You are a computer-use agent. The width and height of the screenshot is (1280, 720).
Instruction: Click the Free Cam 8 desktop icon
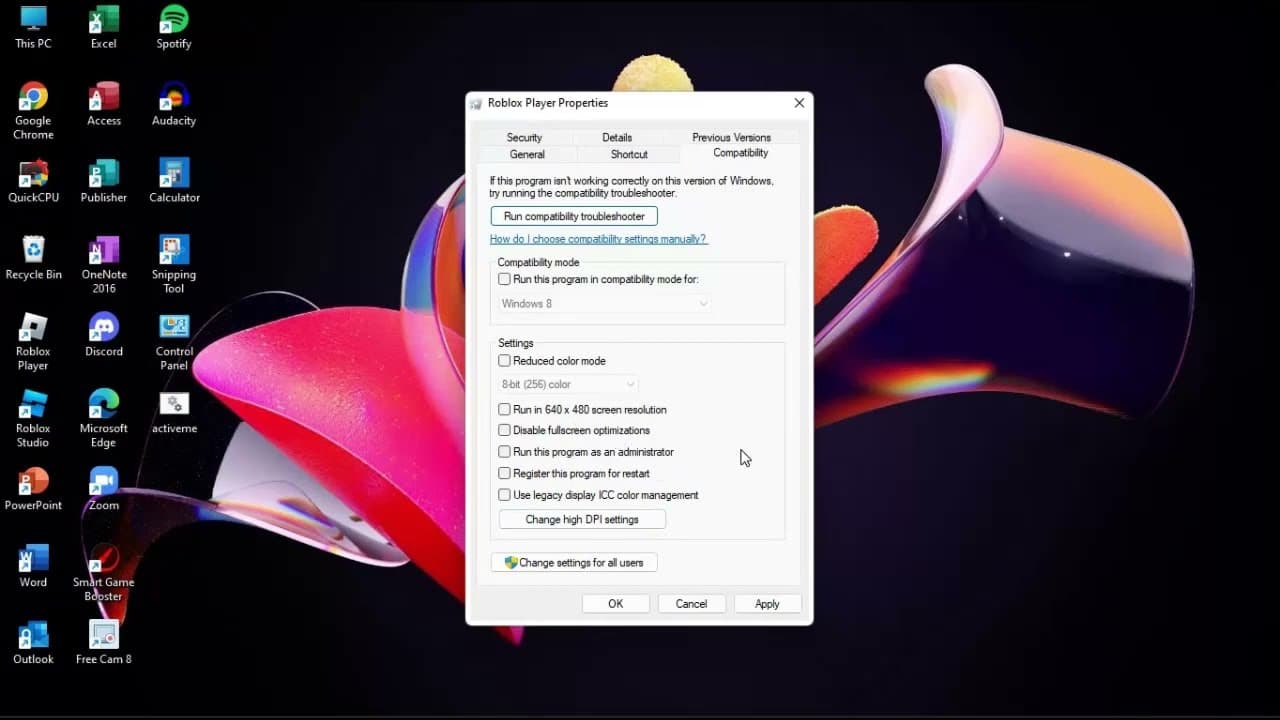click(x=104, y=643)
